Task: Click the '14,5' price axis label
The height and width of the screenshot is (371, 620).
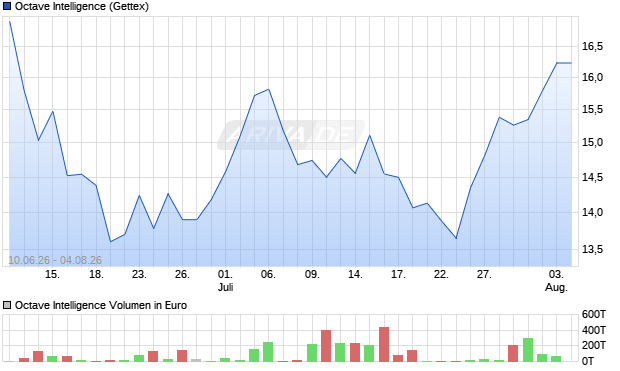Action: tap(592, 177)
